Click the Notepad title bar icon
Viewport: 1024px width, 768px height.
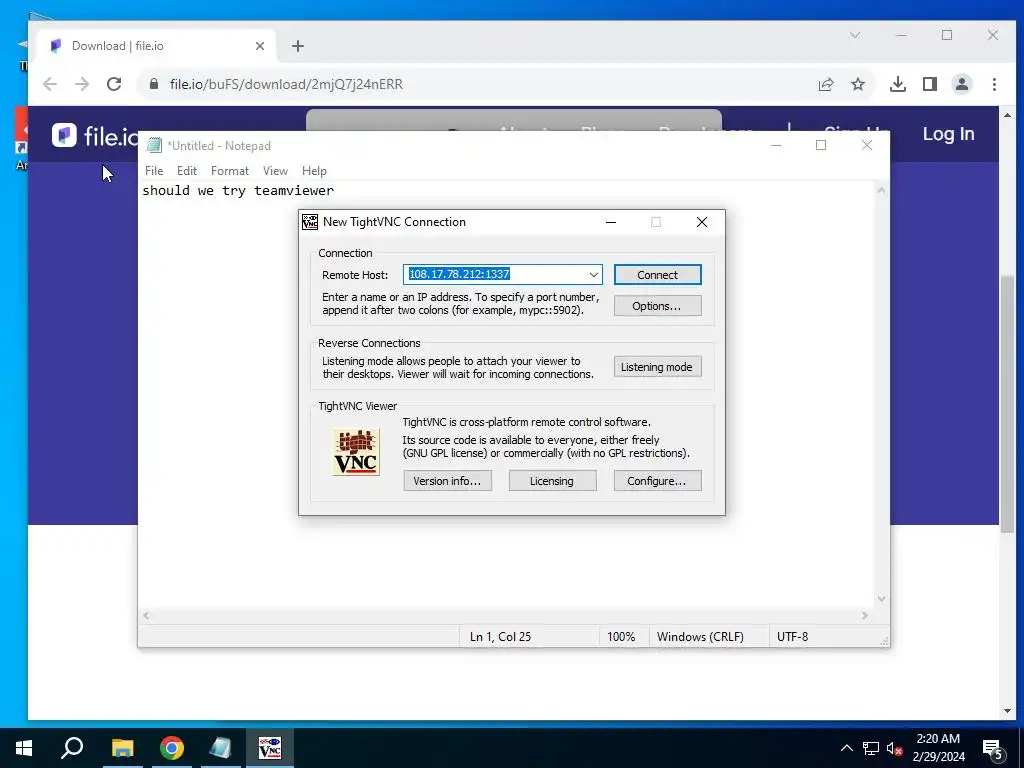[154, 146]
